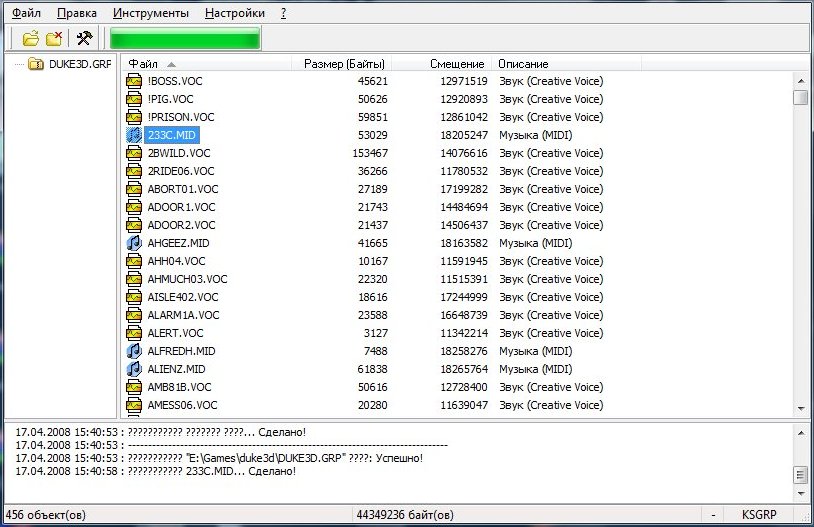Click the sound icon of !PRISON.VOC
Image resolution: width=814 pixels, height=527 pixels.
[x=134, y=117]
